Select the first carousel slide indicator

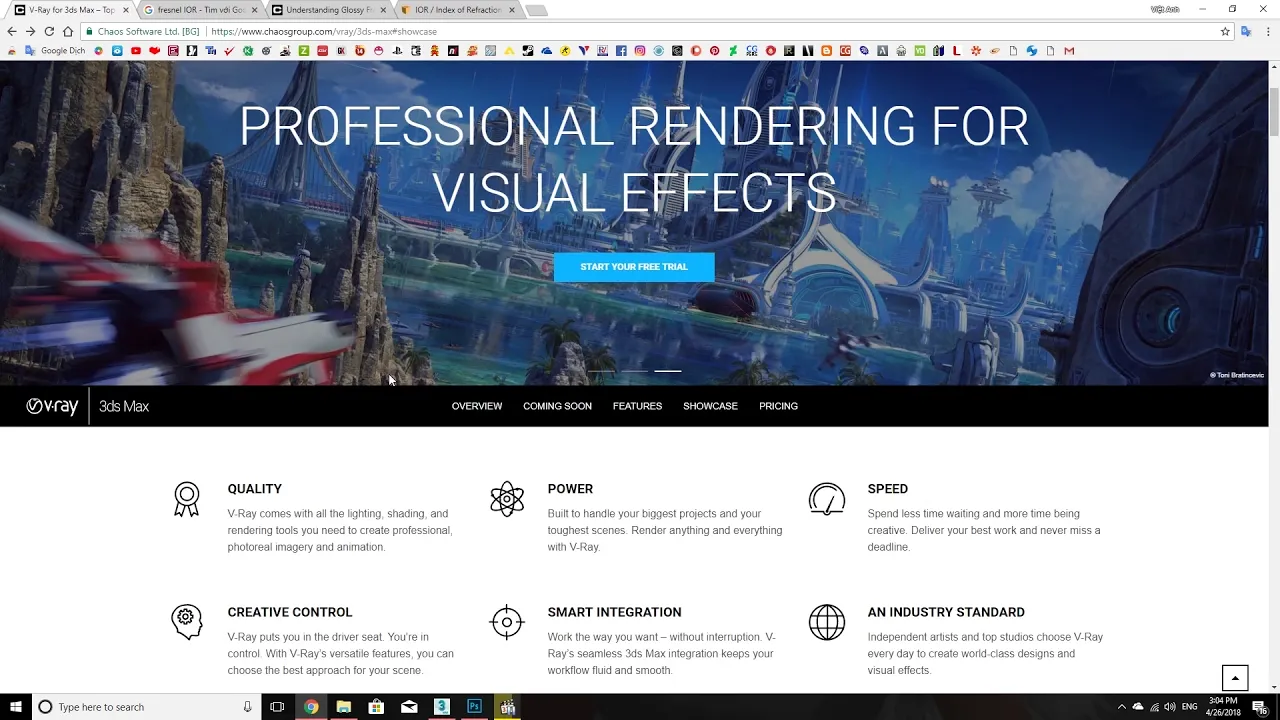pos(600,371)
